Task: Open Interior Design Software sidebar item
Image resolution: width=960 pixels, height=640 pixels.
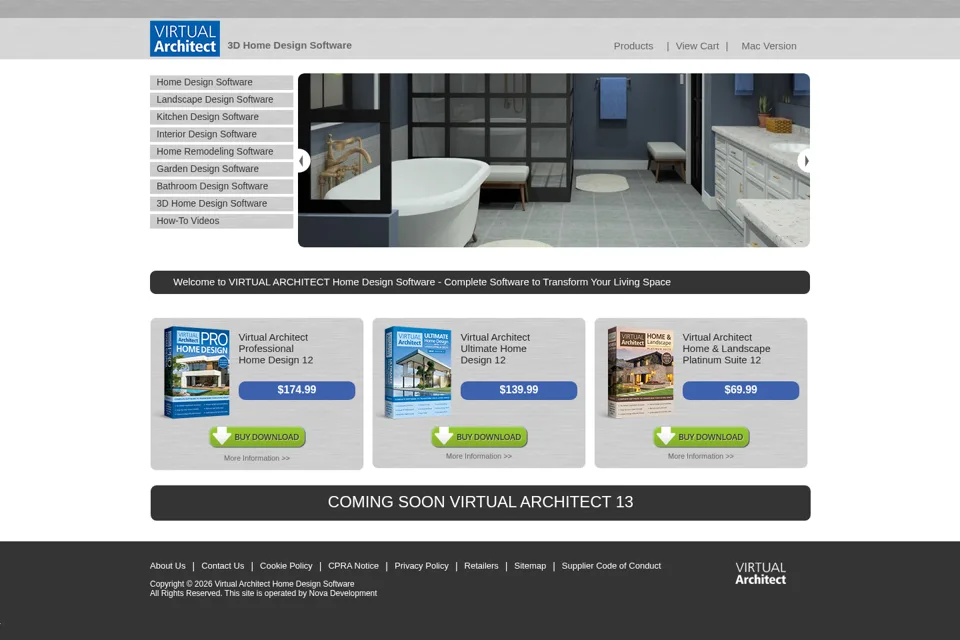Action: (222, 134)
